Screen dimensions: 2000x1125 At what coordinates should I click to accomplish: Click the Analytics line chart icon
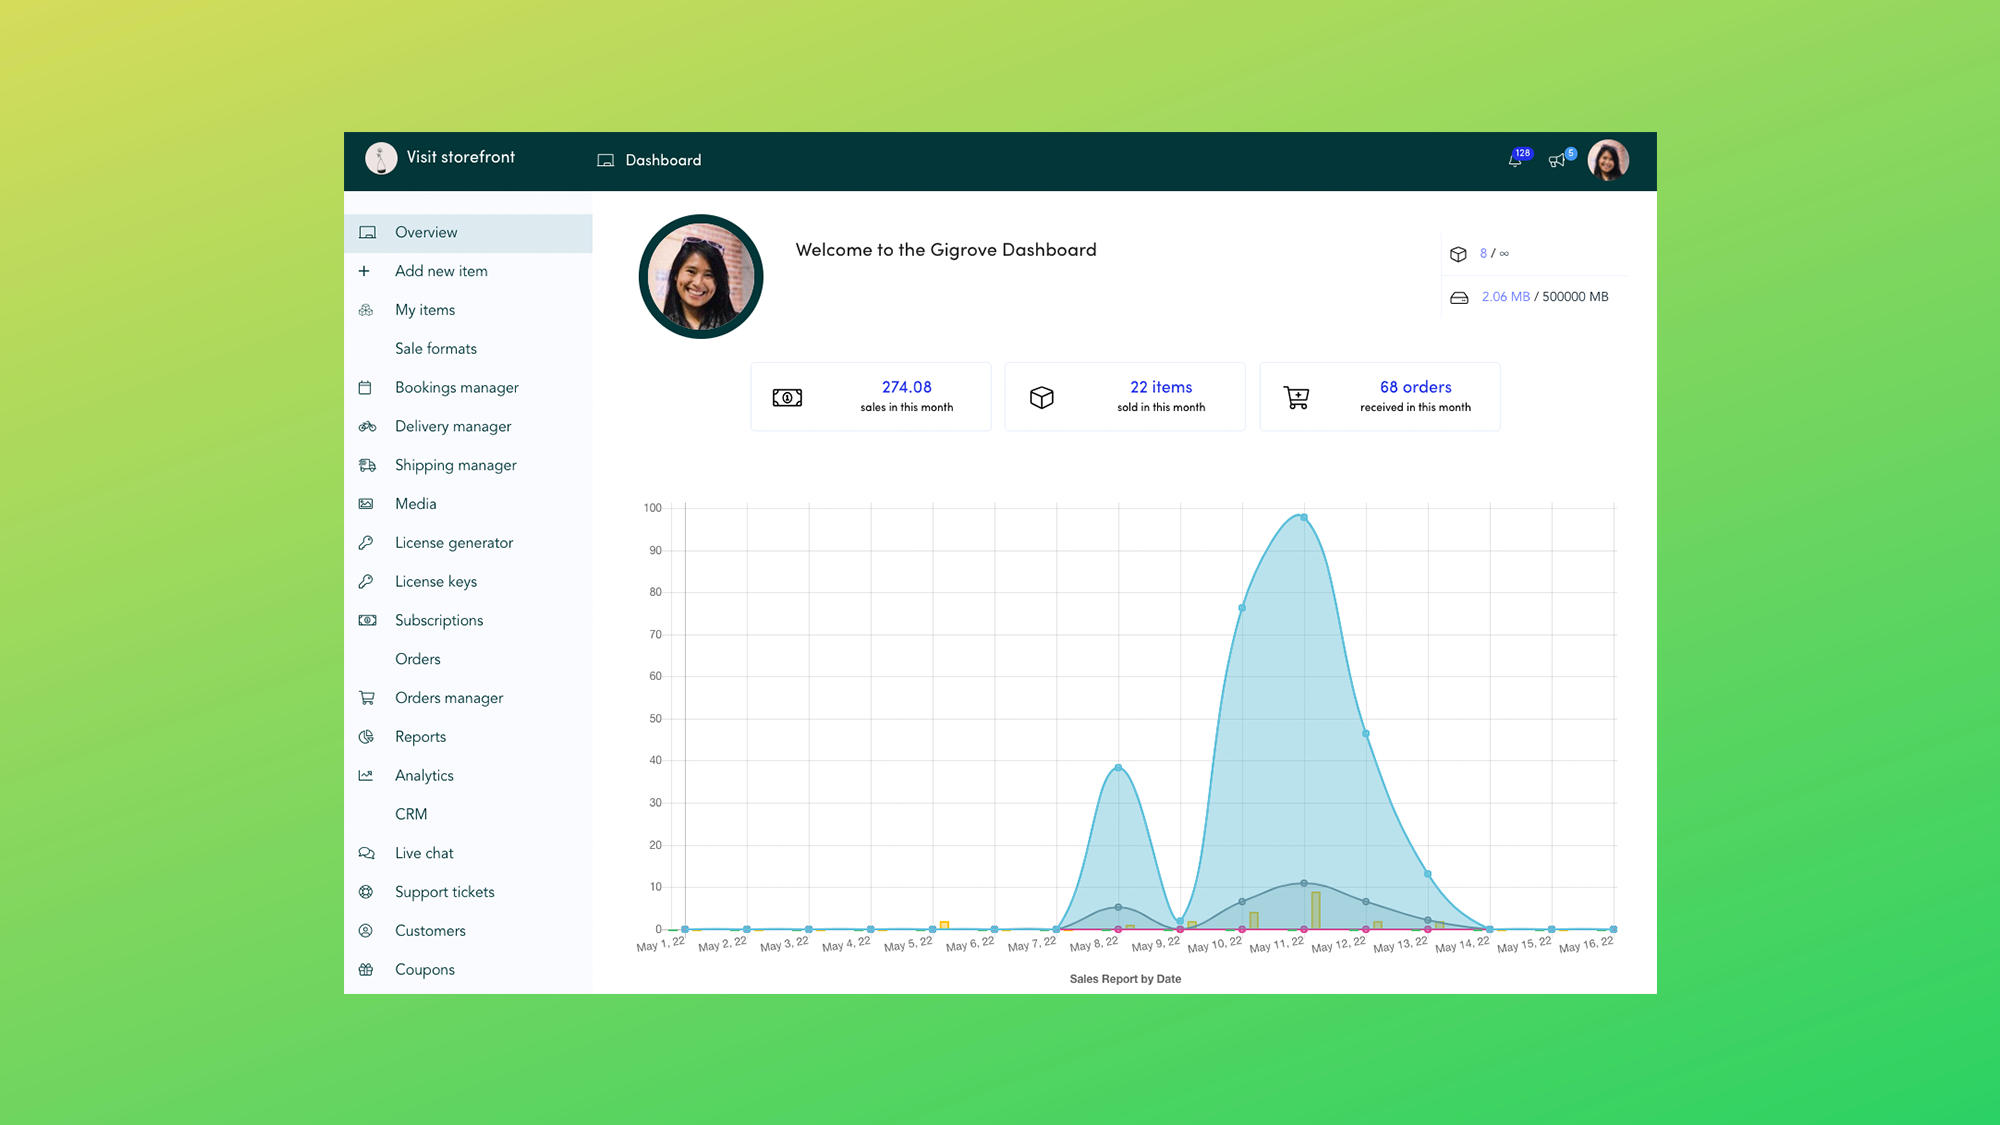[x=366, y=776]
